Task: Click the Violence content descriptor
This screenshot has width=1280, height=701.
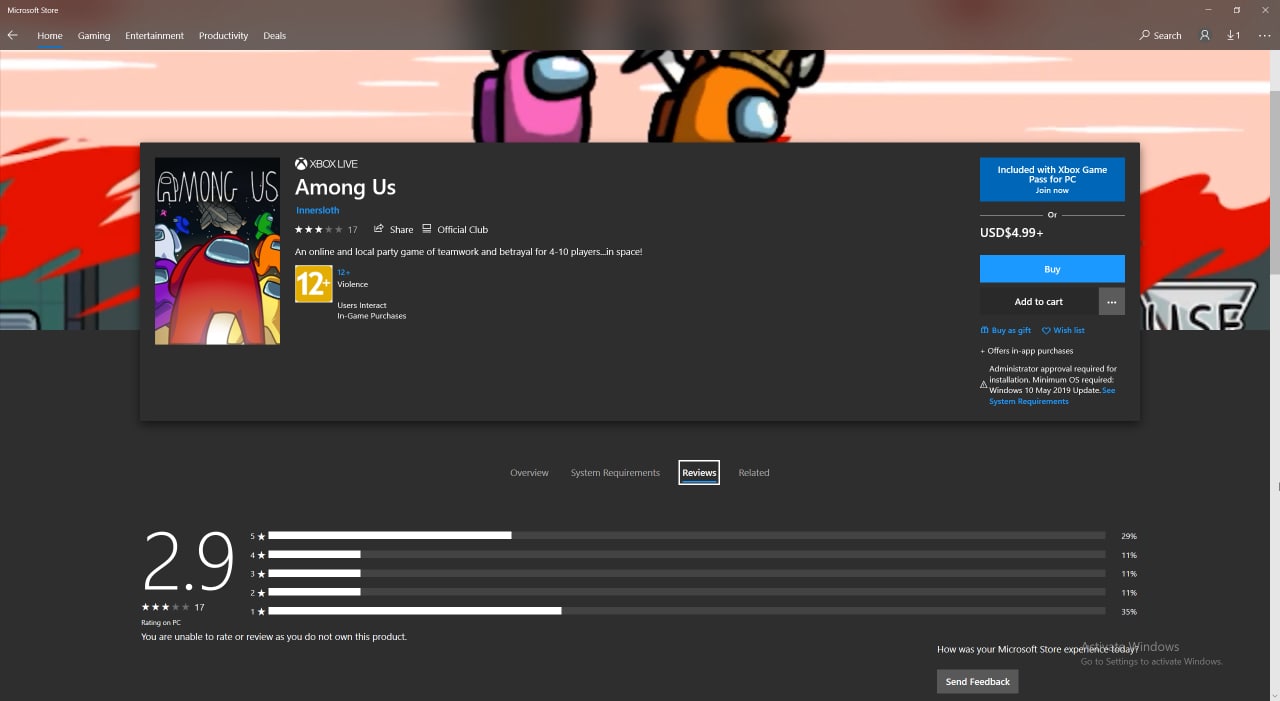Action: 353,284
